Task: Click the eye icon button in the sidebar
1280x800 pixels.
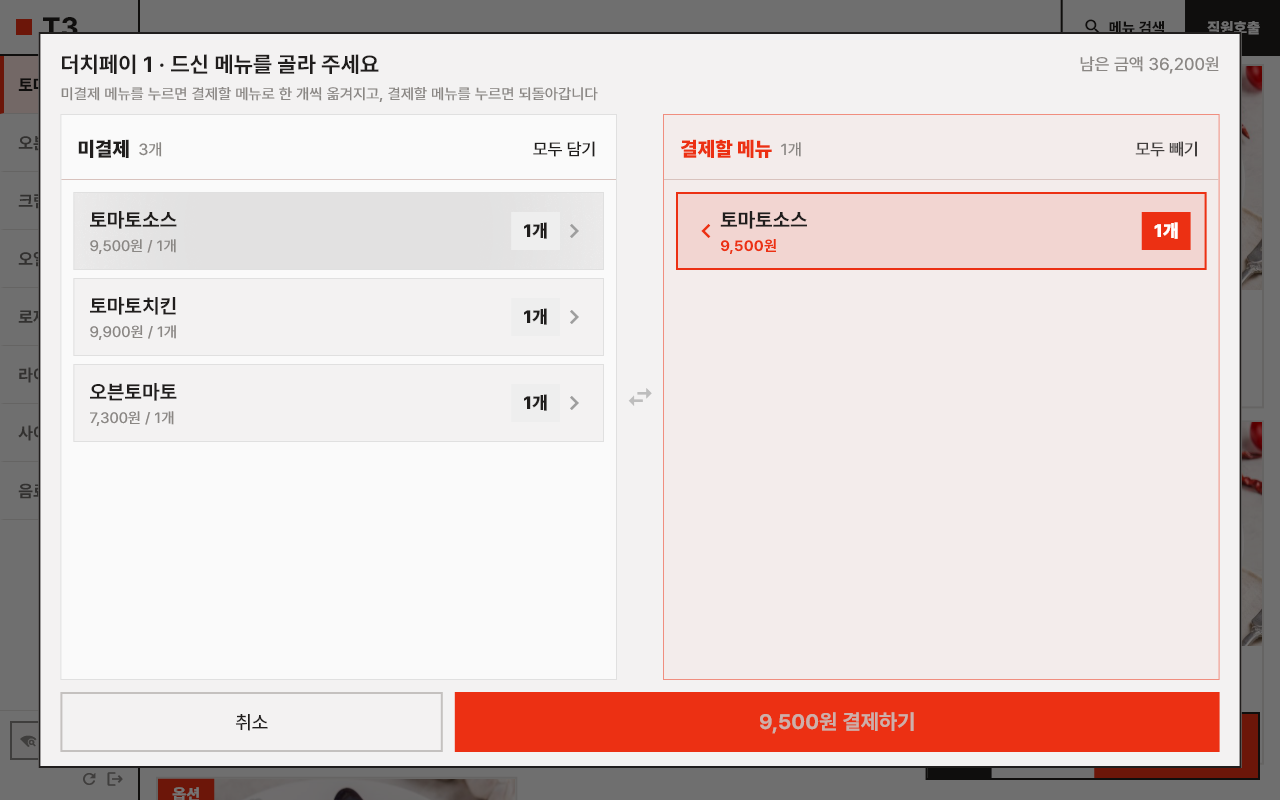Action: point(27,741)
